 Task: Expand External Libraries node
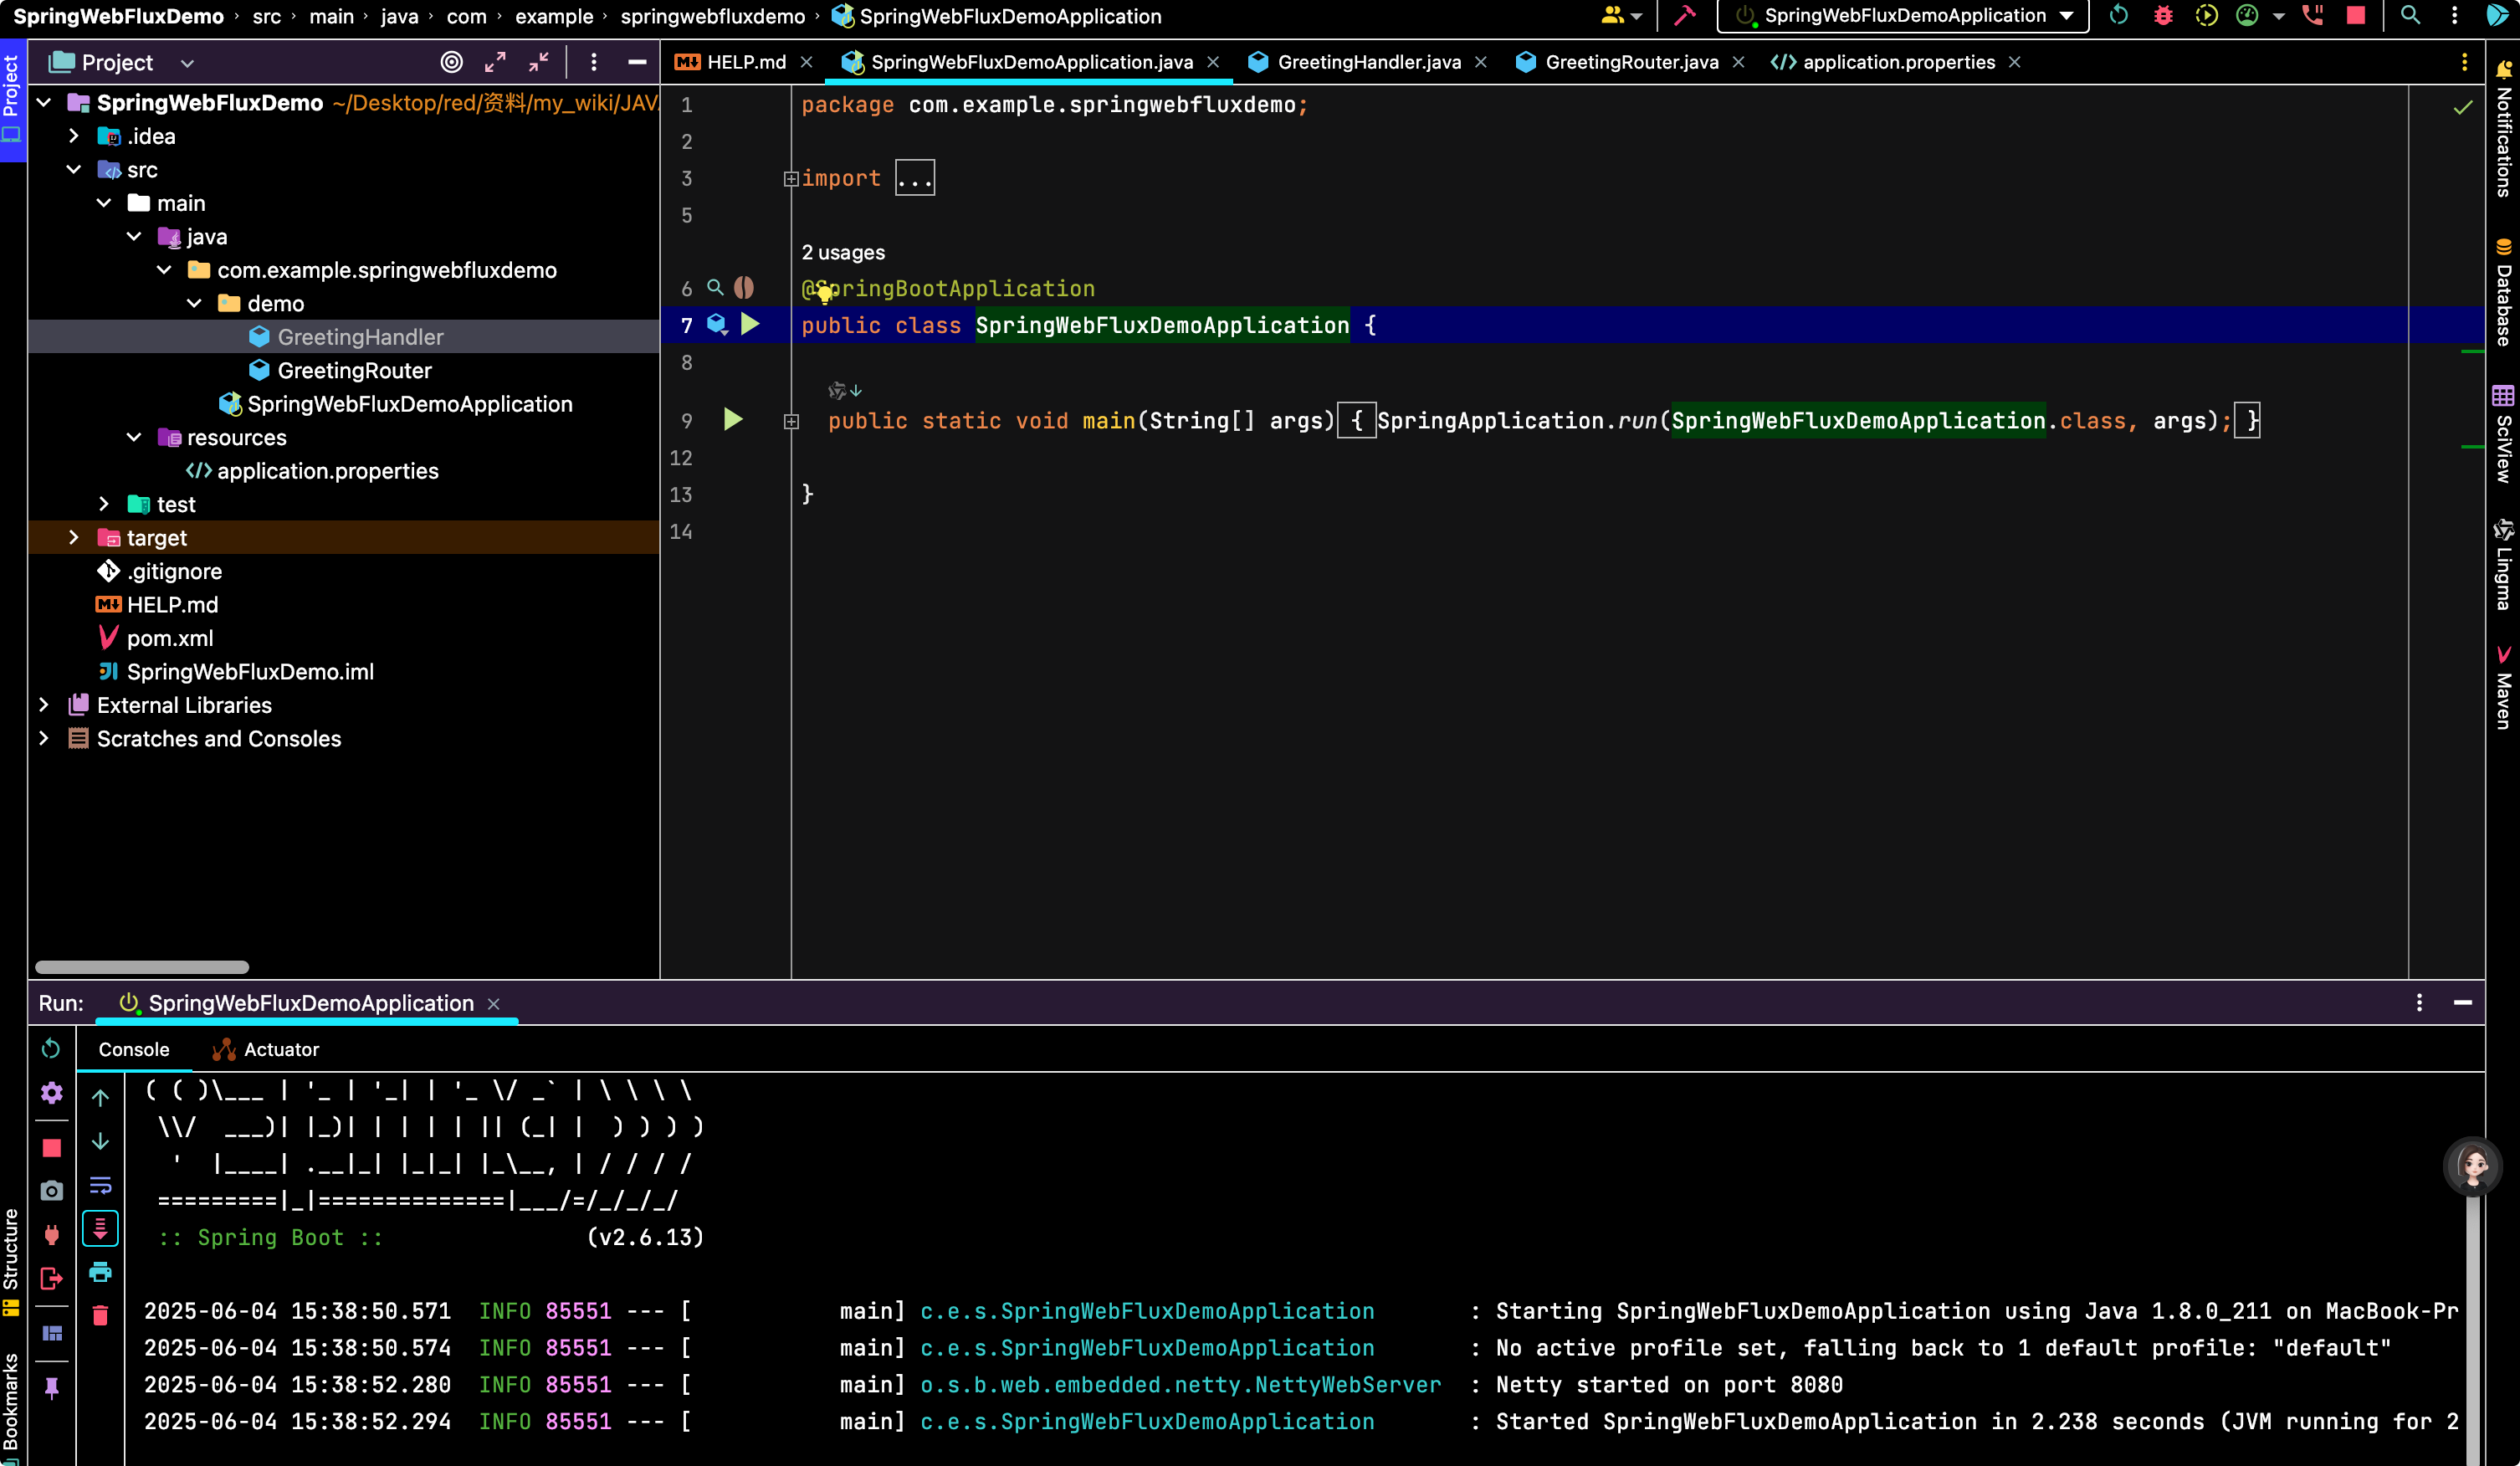43,705
